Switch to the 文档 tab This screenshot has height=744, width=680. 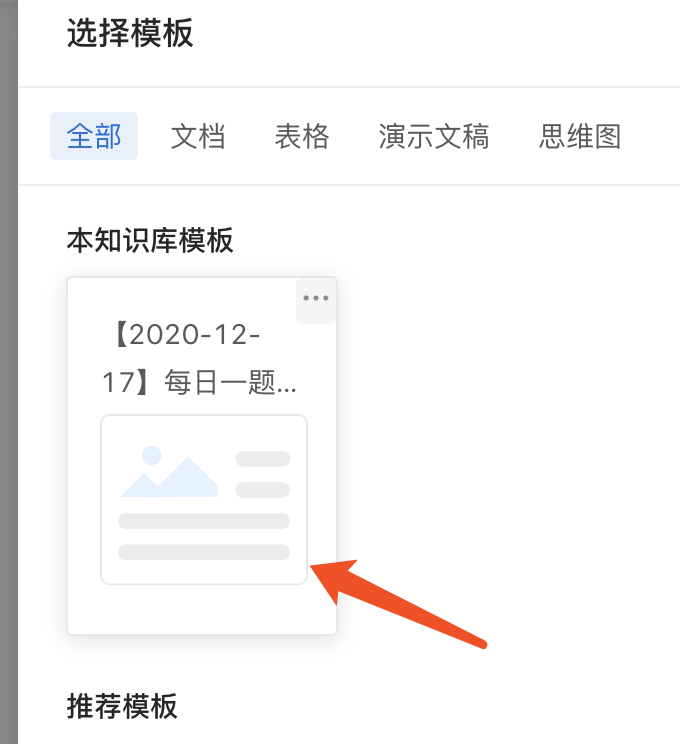tap(198, 136)
